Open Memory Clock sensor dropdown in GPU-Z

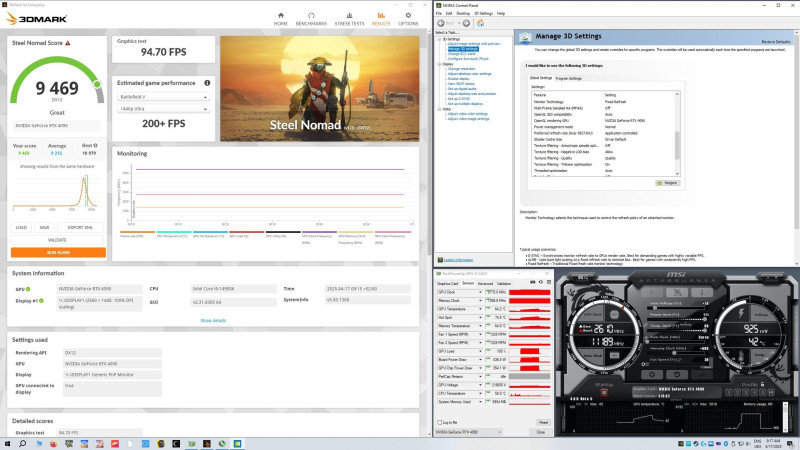pos(480,301)
